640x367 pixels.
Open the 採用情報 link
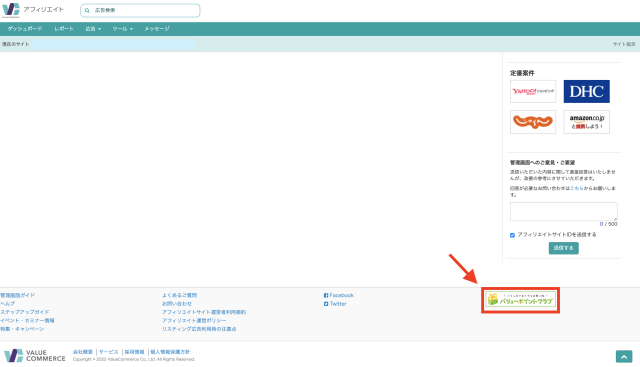pos(134,352)
